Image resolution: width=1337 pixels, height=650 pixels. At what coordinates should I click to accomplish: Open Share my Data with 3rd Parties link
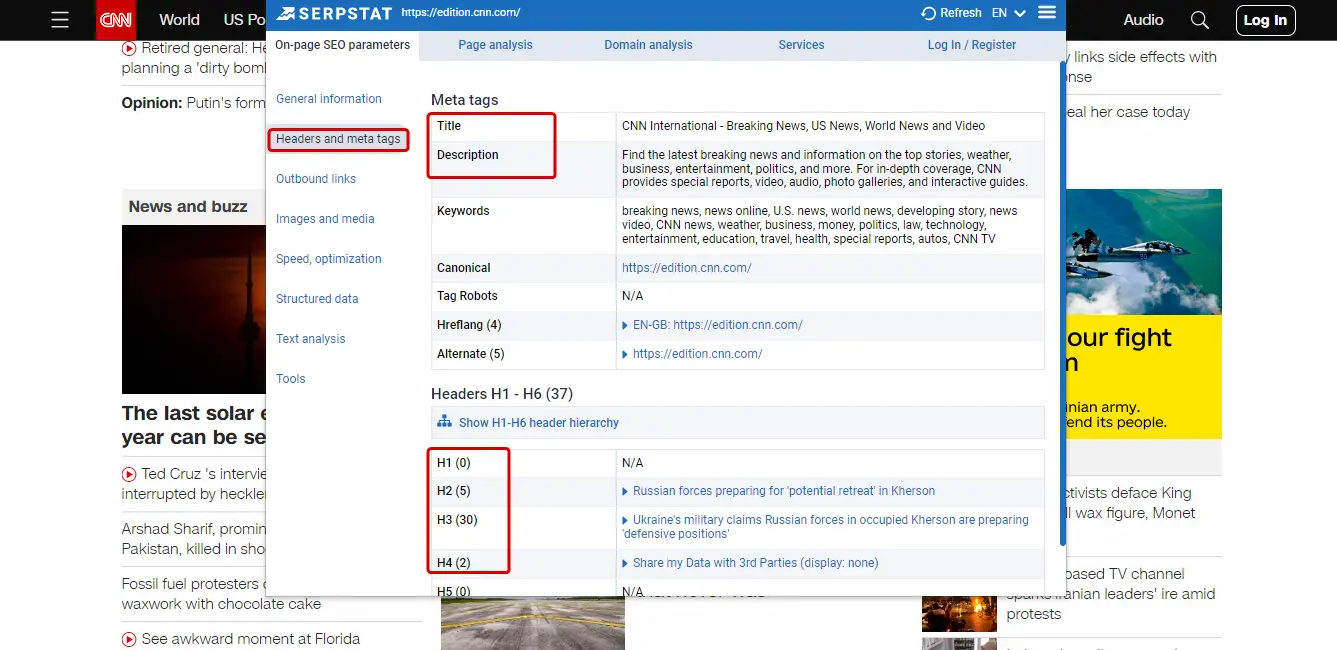[x=755, y=563]
